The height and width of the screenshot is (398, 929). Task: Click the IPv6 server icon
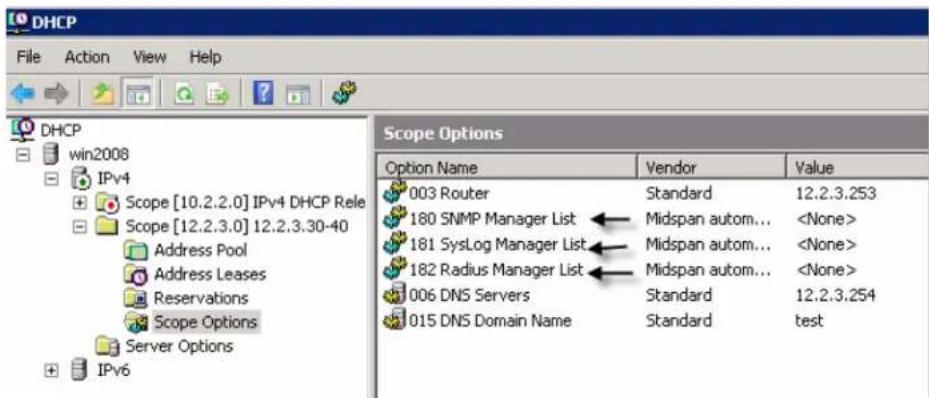coord(80,370)
